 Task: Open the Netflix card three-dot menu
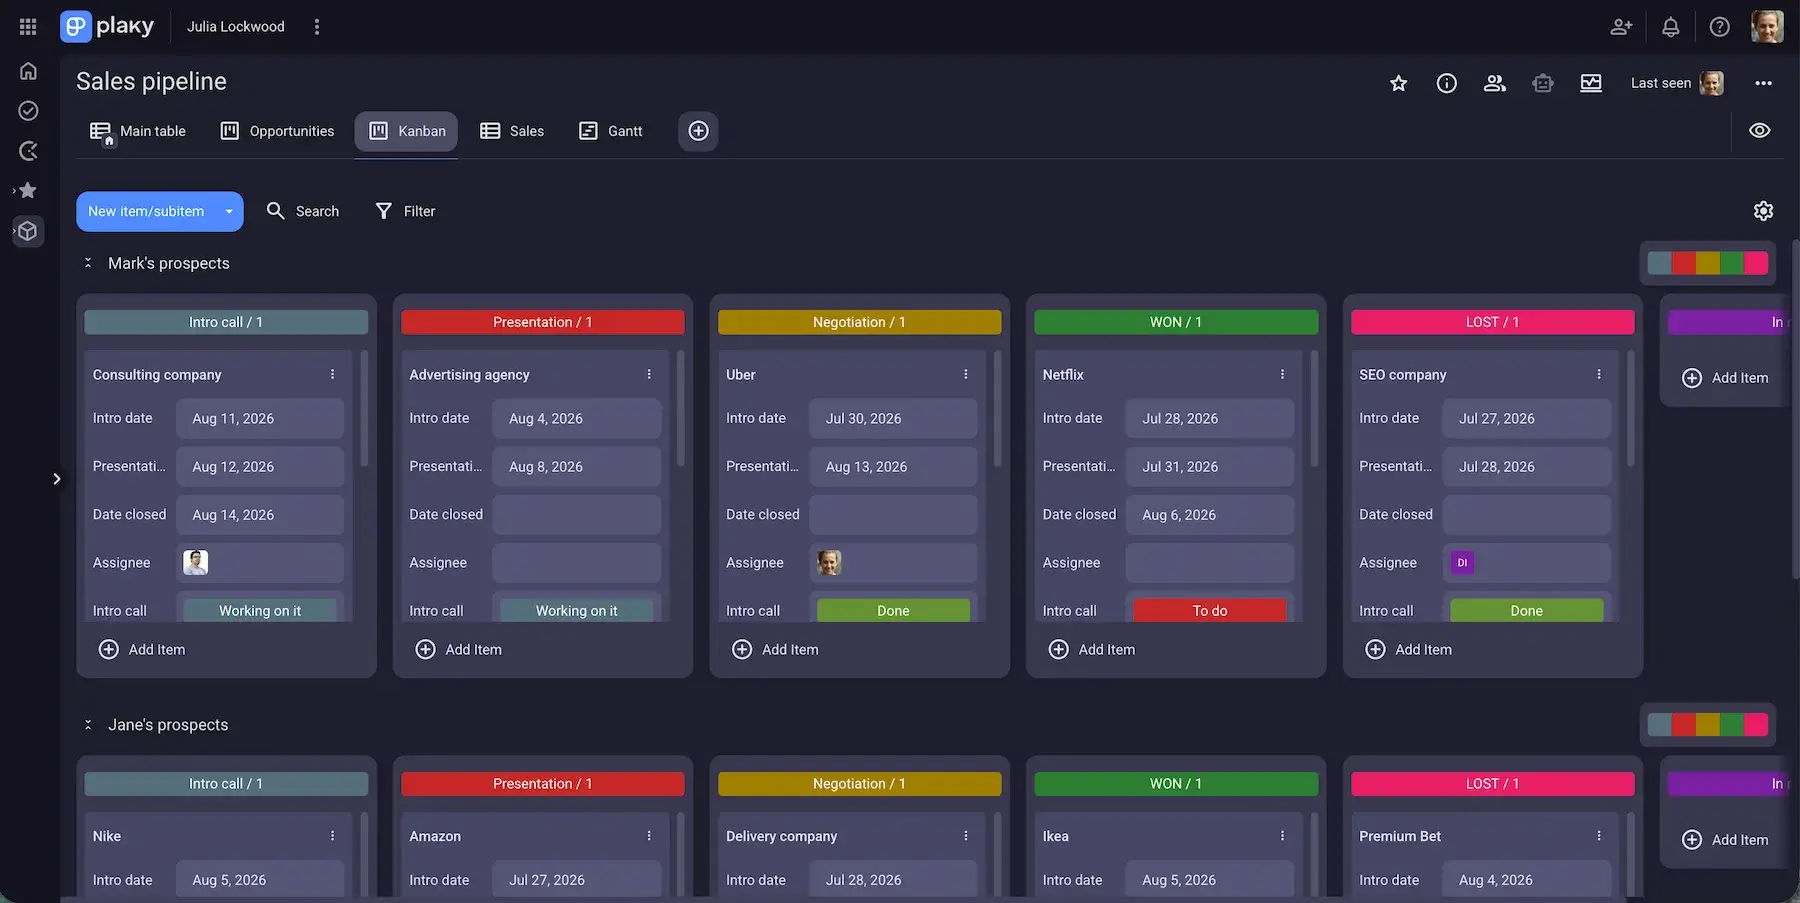point(1282,374)
